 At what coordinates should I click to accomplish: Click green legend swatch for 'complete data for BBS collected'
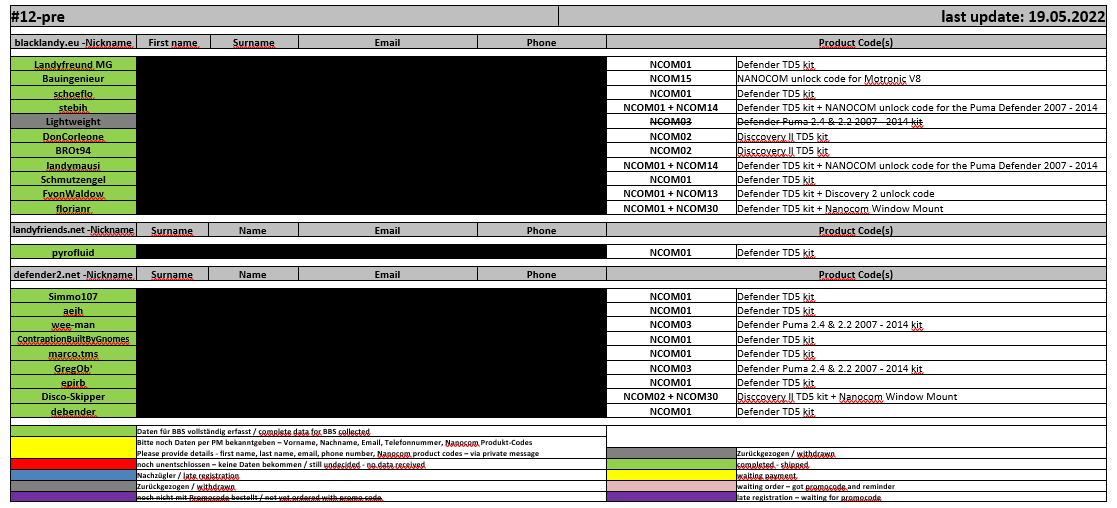point(73,431)
